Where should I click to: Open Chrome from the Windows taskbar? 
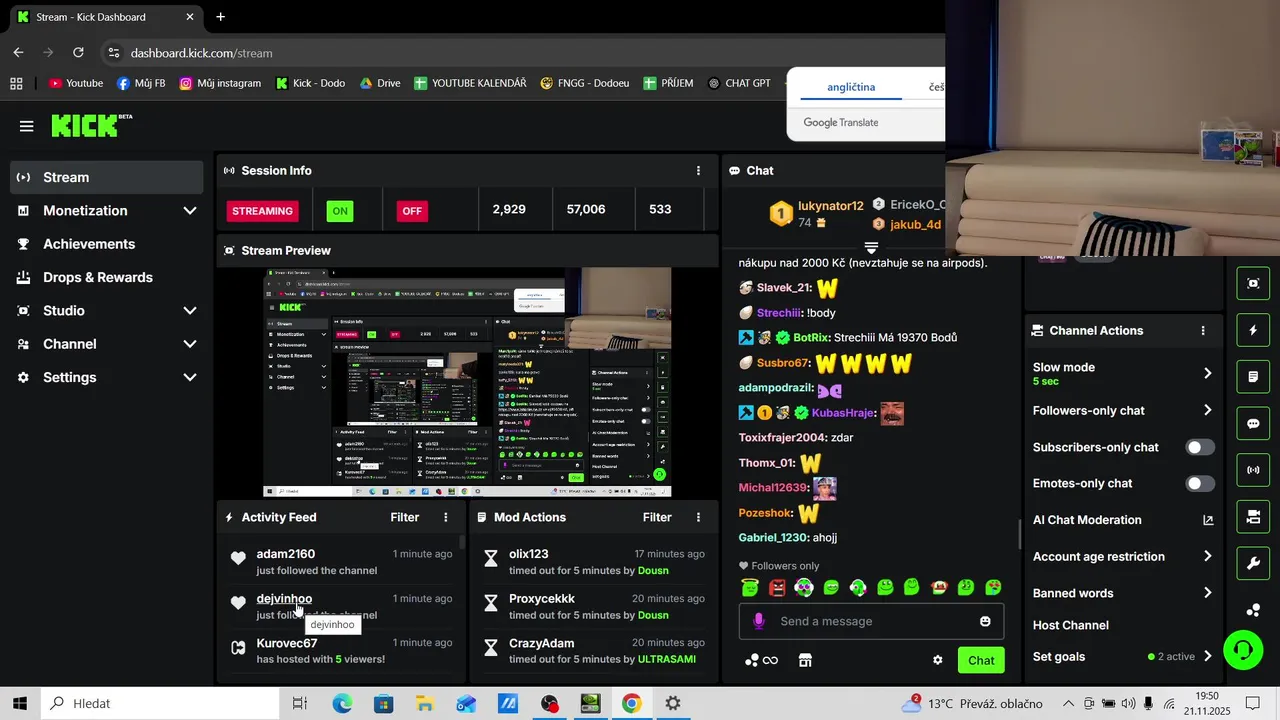631,704
